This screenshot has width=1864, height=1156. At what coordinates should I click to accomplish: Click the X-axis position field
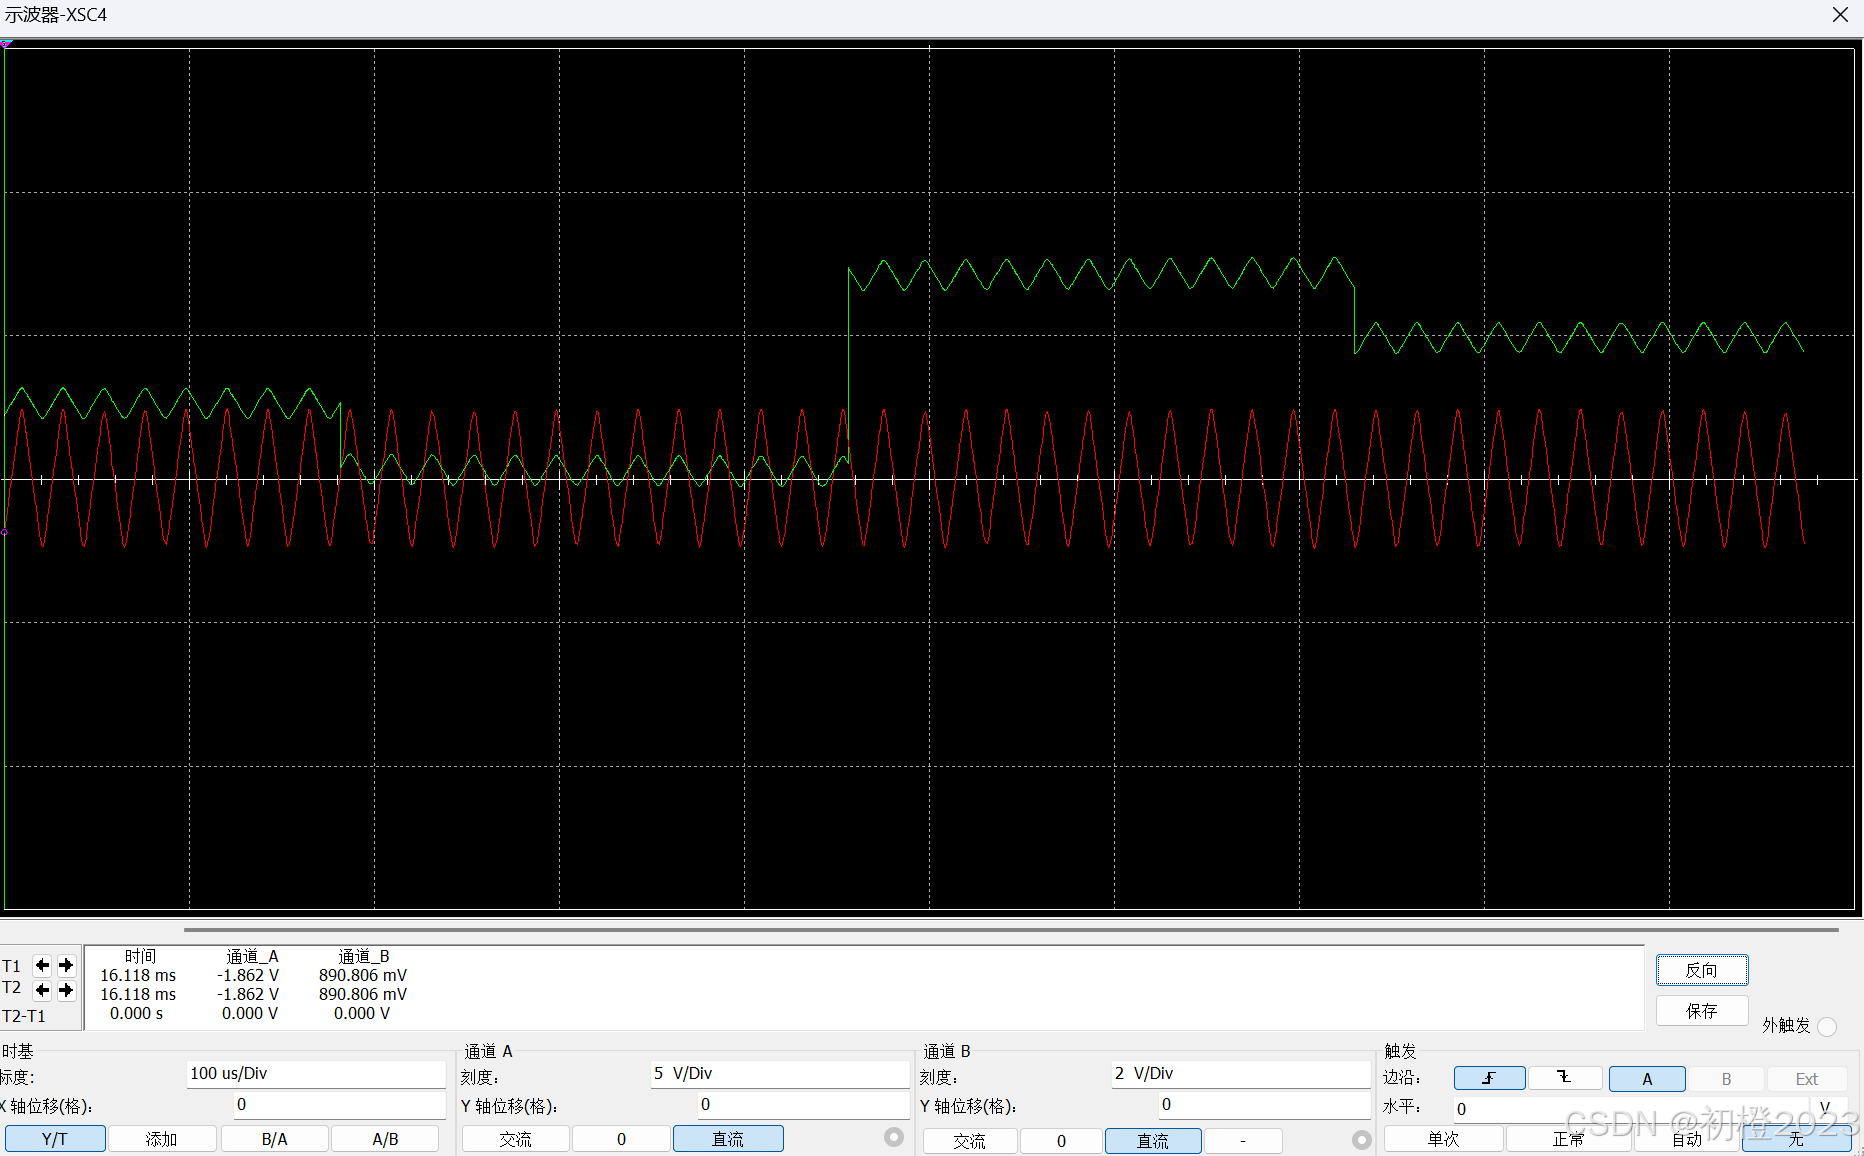339,1105
